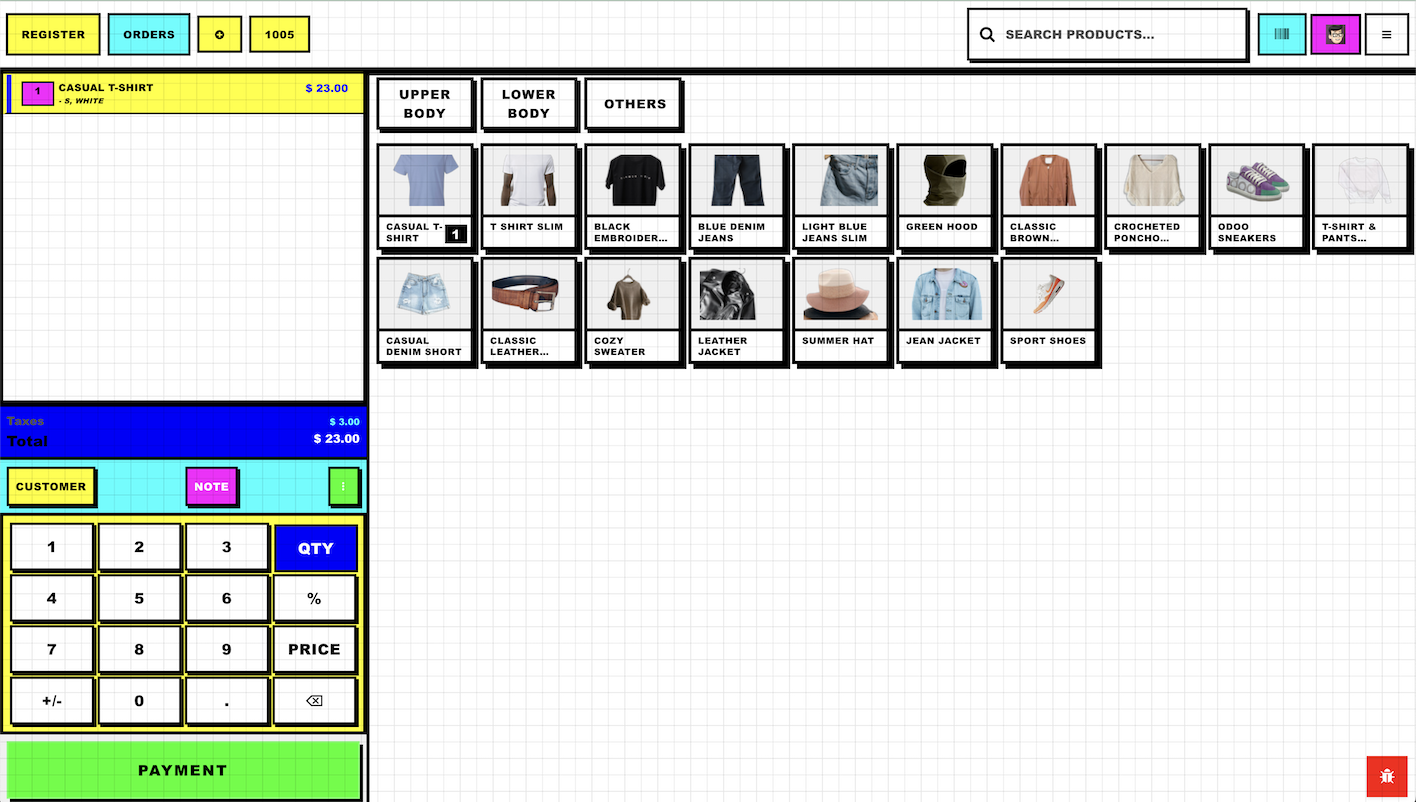The width and height of the screenshot is (1416, 802).
Task: Click the plus icon for new order
Action: click(x=219, y=35)
